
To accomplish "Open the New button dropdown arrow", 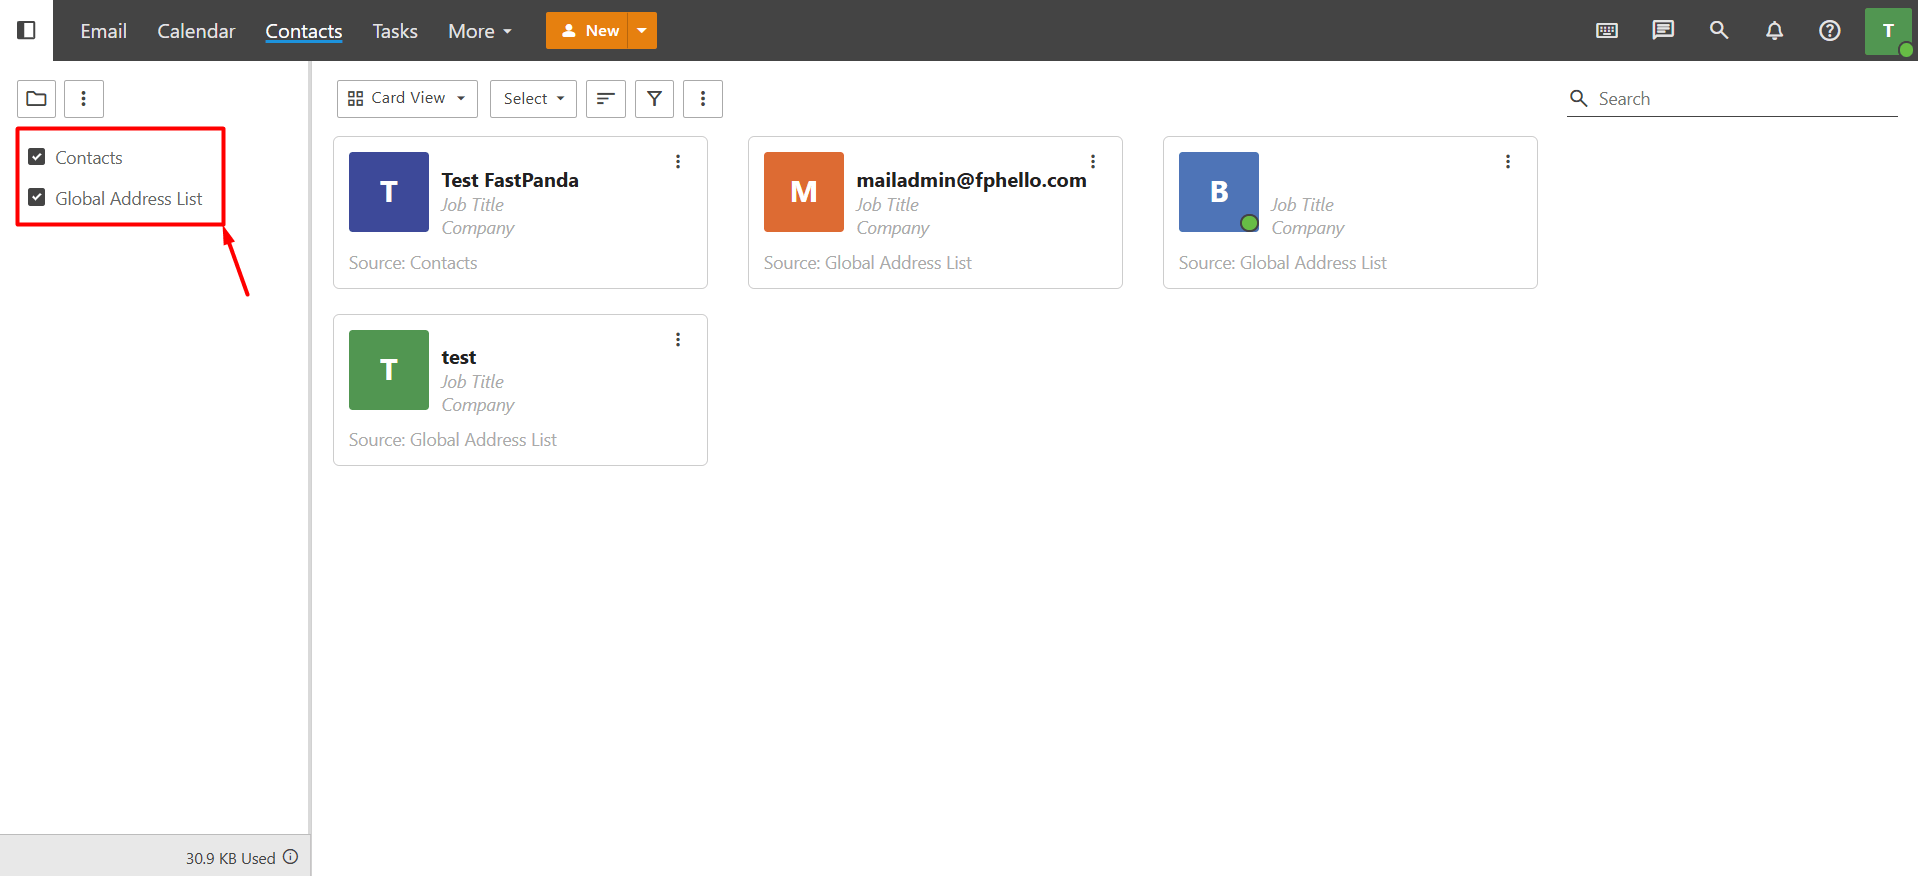I will [x=642, y=31].
